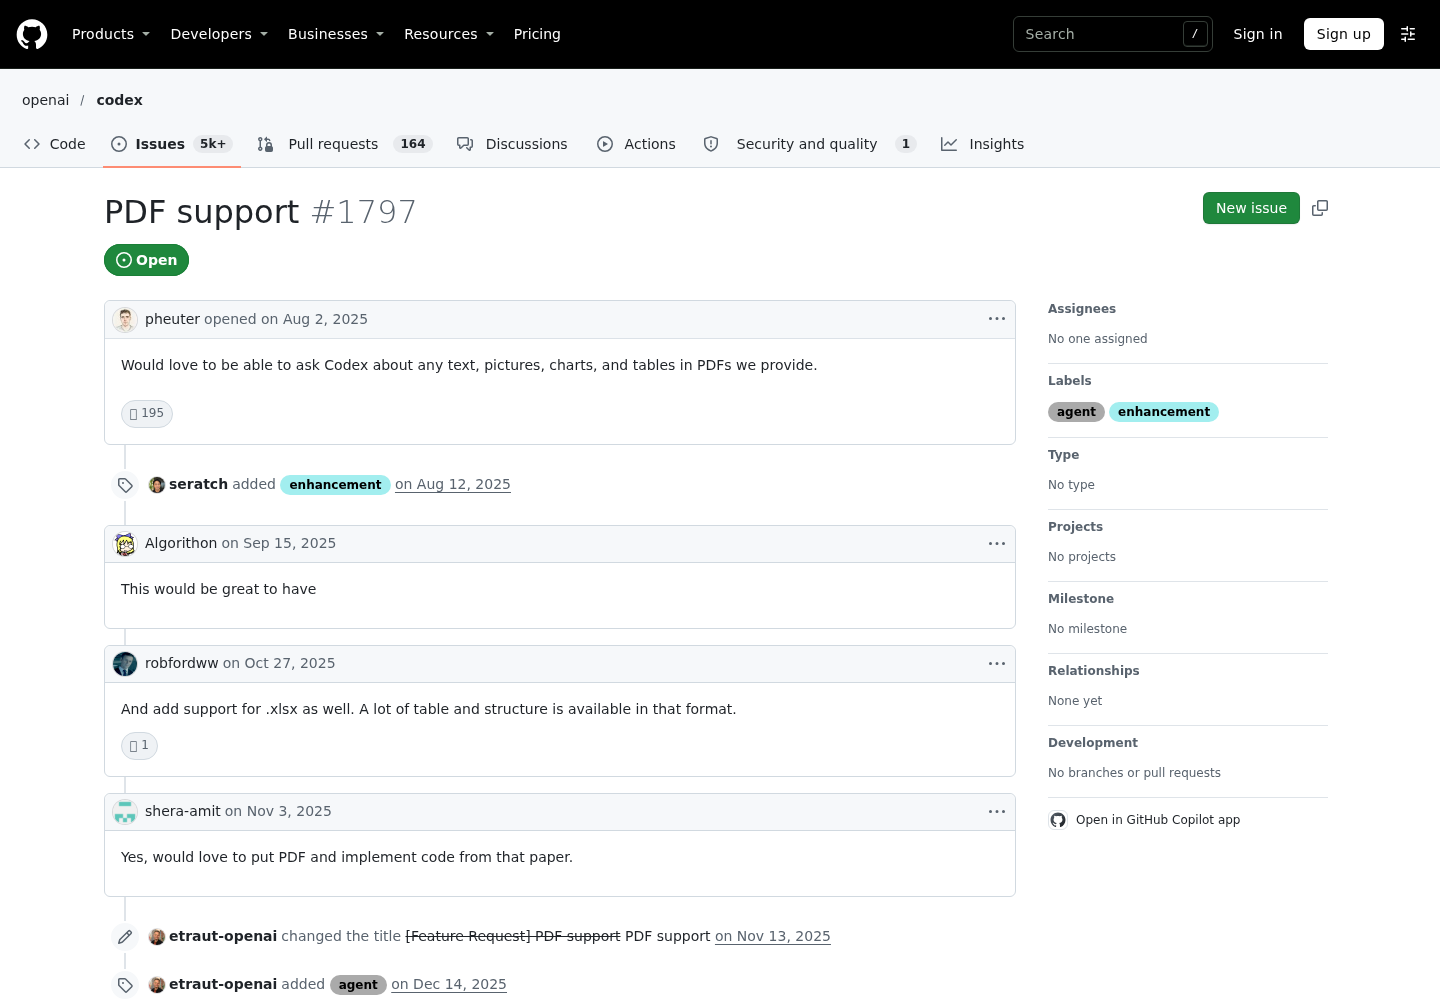Image resolution: width=1440 pixels, height=1000 pixels.
Task: Switch to the Actions tab
Action: (637, 144)
